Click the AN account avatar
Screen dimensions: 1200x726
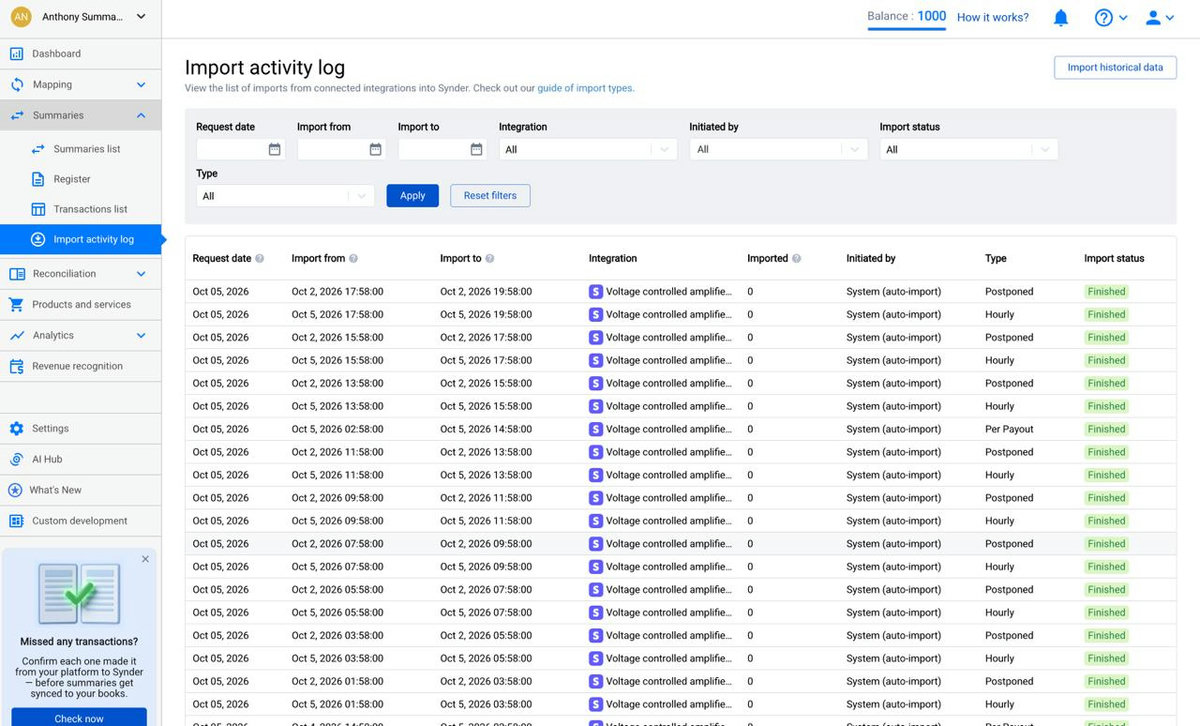click(20, 17)
